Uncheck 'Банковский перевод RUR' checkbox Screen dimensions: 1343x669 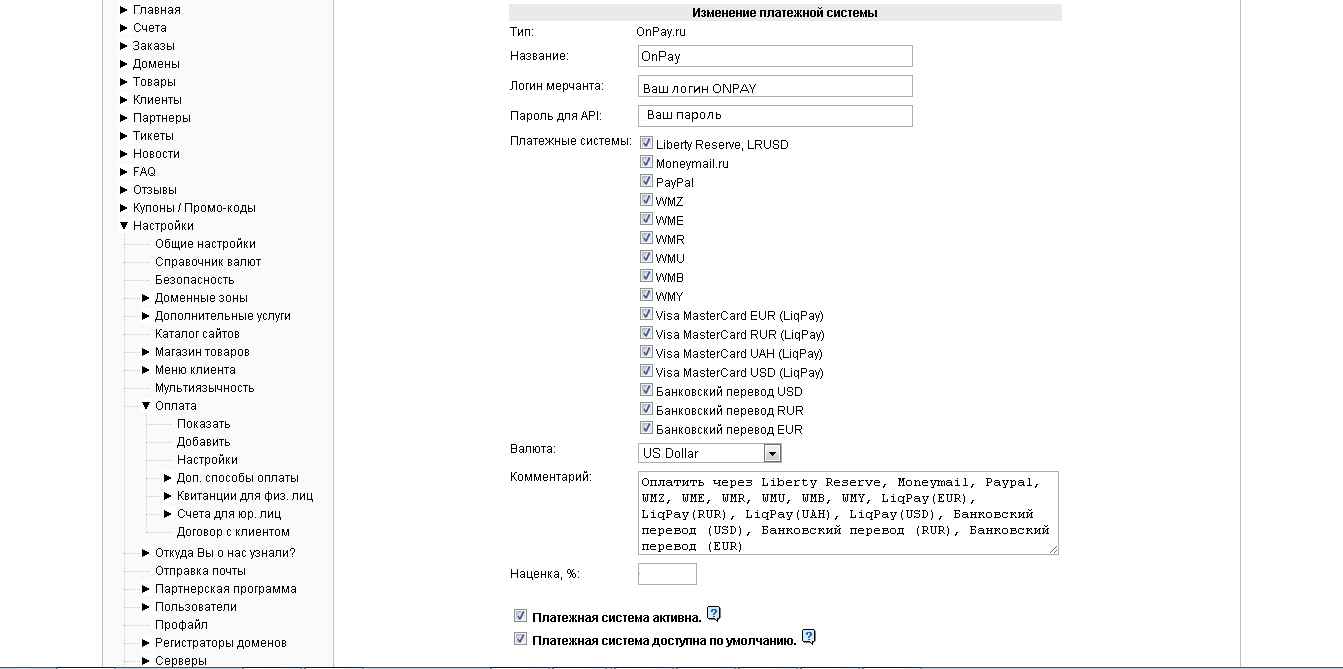(646, 409)
